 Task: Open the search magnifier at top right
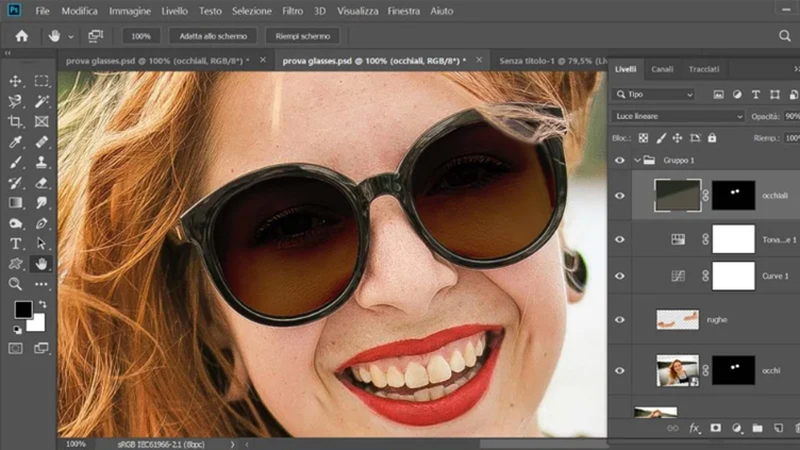[x=785, y=36]
